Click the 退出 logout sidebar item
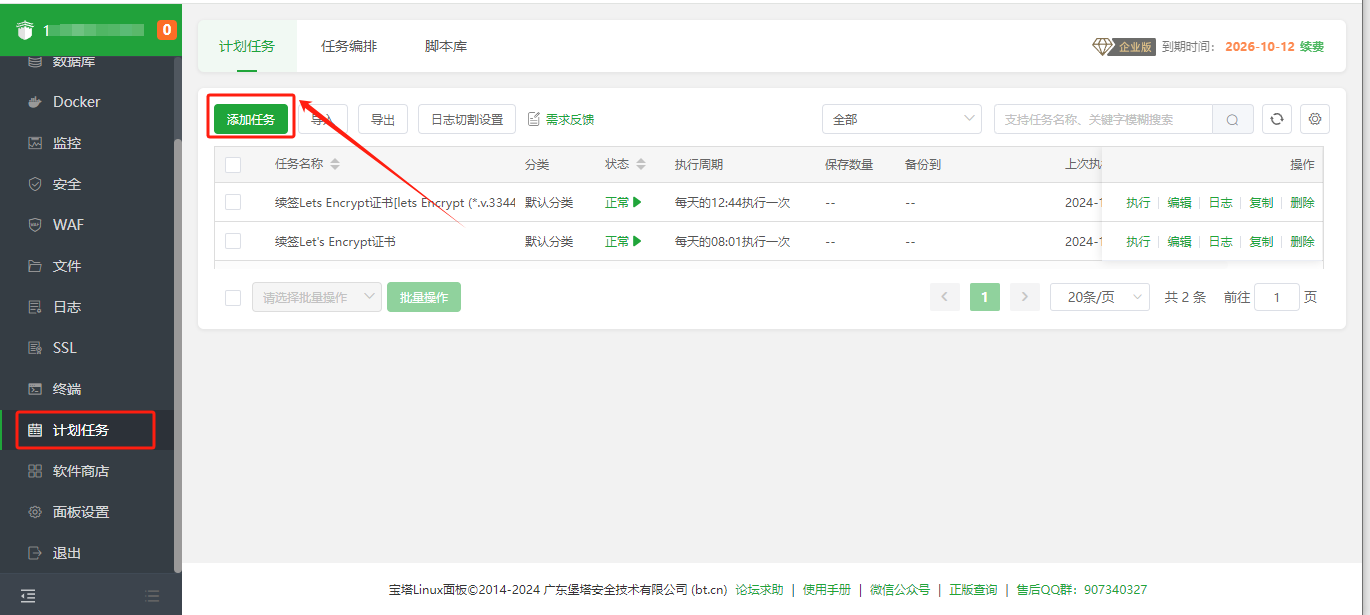The height and width of the screenshot is (615, 1370). pyautogui.click(x=66, y=553)
